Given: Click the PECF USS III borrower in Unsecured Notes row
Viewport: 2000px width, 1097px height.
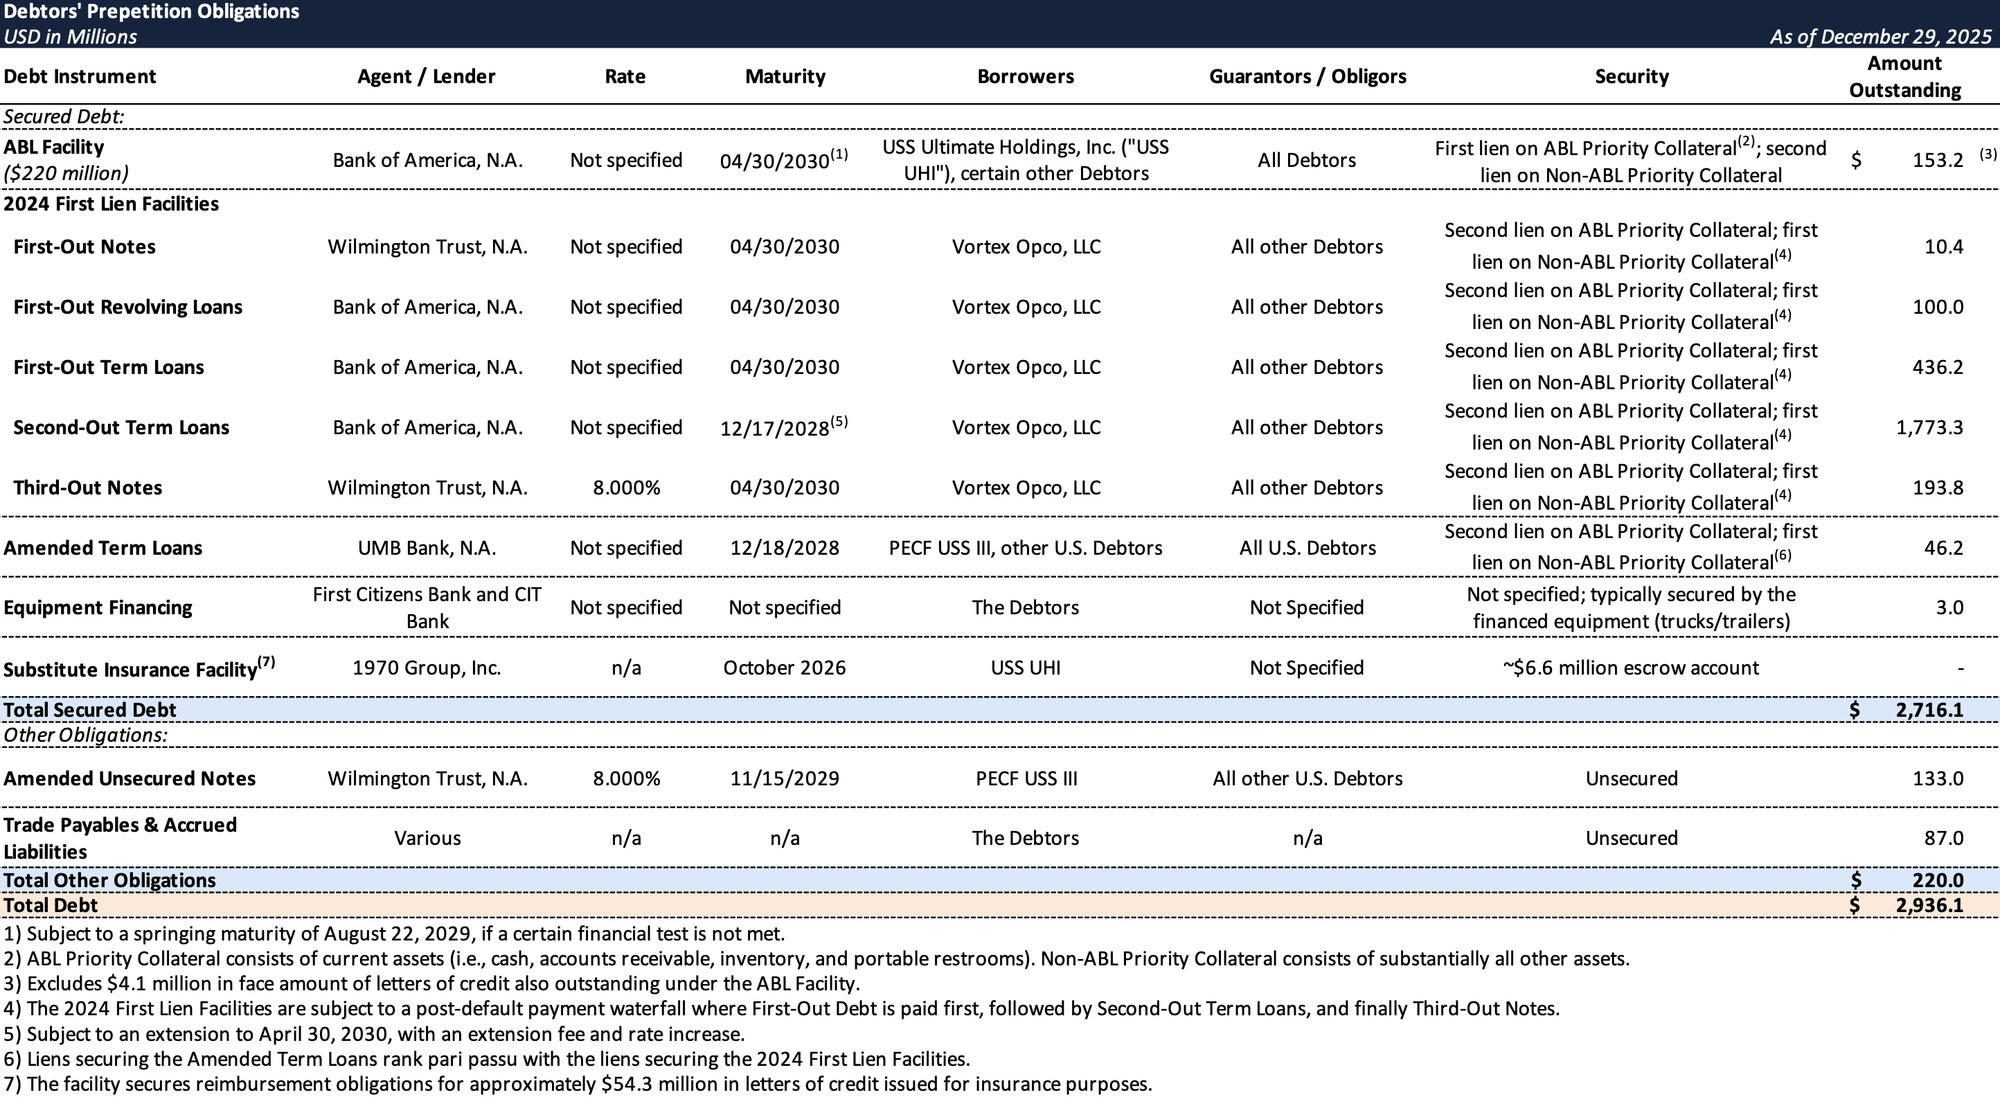Looking at the screenshot, I should tap(1026, 779).
